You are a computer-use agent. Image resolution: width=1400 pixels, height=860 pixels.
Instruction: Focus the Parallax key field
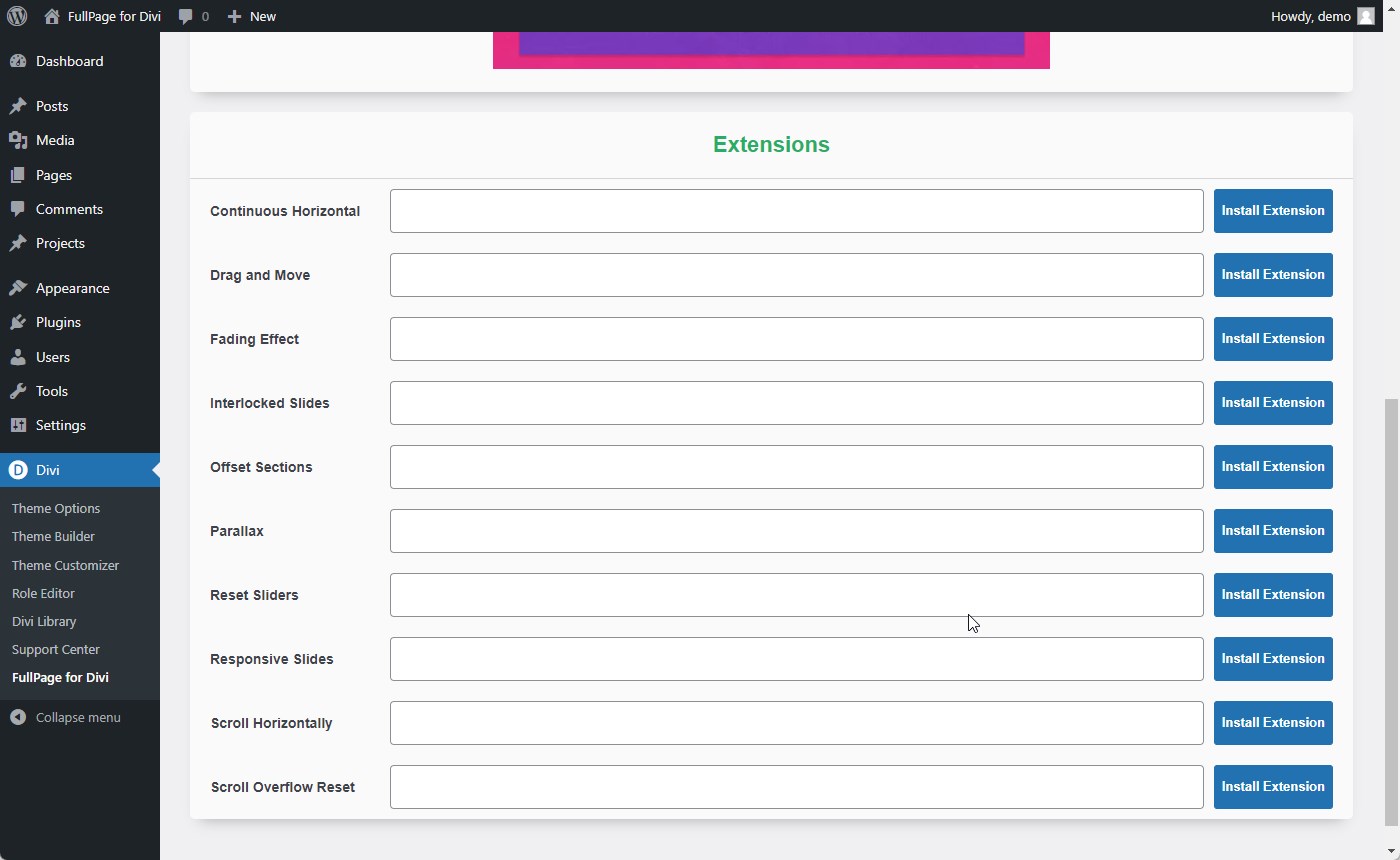click(797, 531)
